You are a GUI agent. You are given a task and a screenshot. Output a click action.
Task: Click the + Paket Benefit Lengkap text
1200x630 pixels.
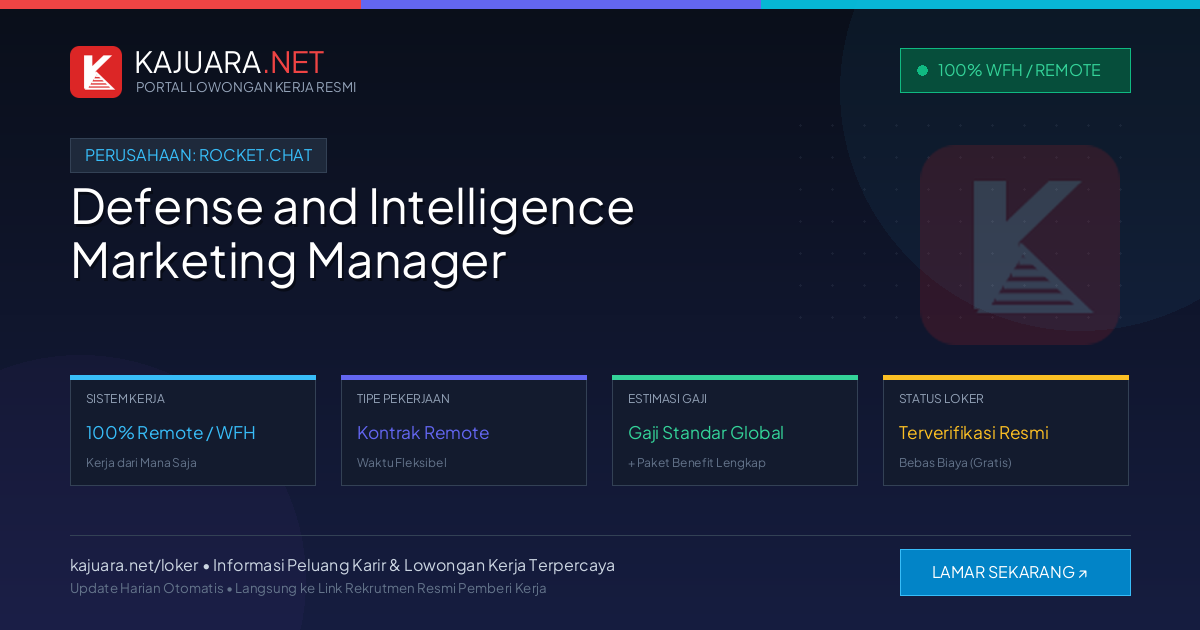click(697, 463)
